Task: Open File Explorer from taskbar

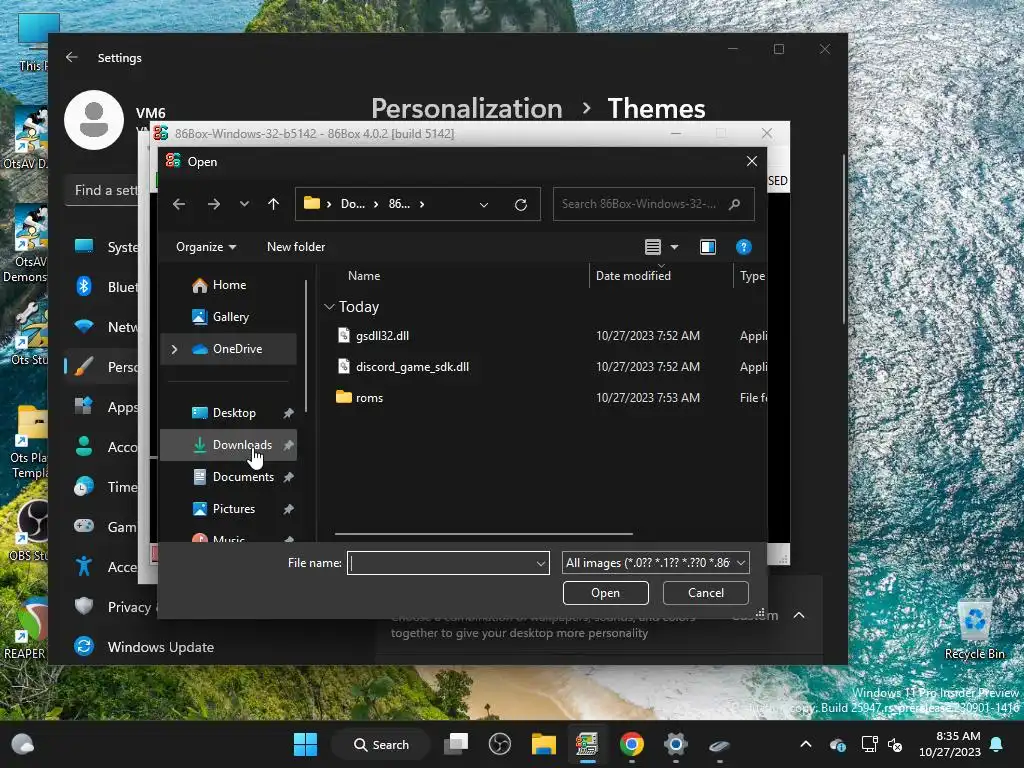Action: tap(543, 744)
